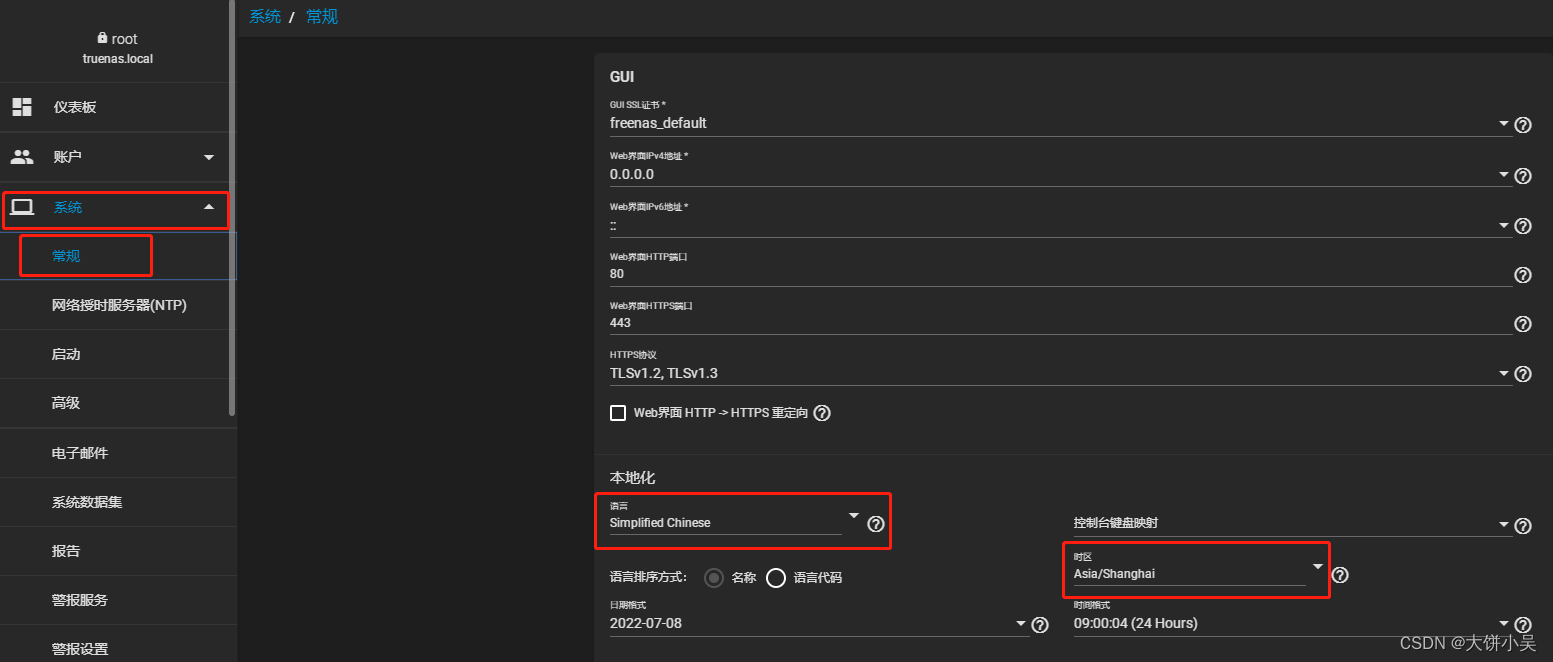The image size is (1553, 662).
Task: Click 系统 breadcrumb link
Action: 265,16
